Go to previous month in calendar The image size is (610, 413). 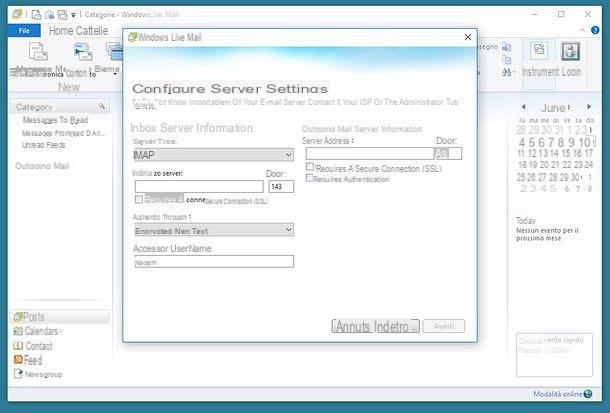[x=524, y=107]
